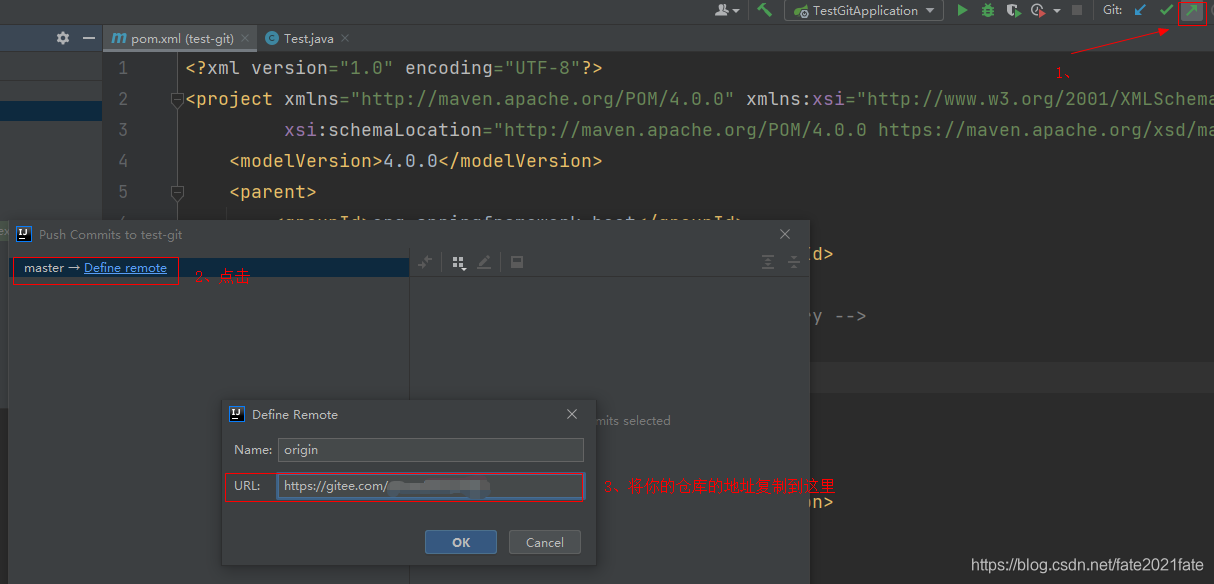Run TestGitApplication with the green play icon
This screenshot has height=584, width=1214.
click(962, 11)
